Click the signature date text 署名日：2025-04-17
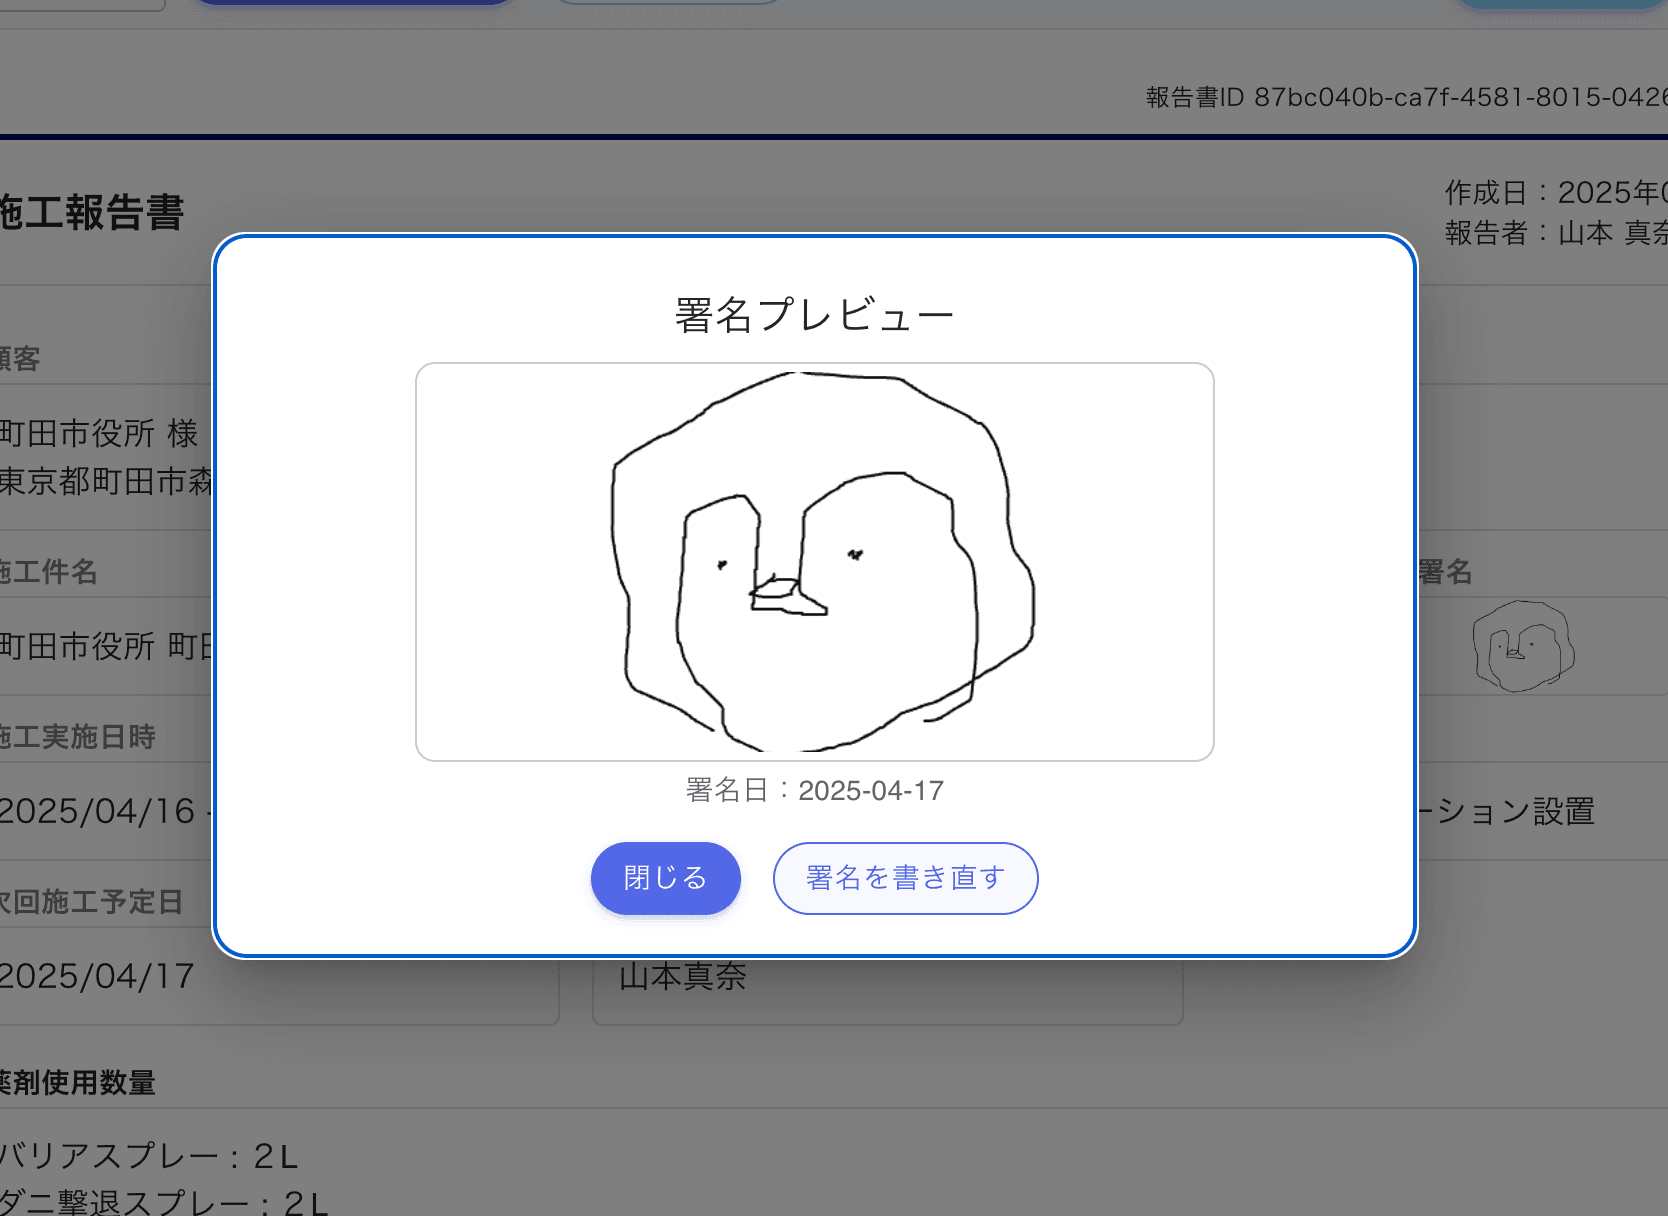Image resolution: width=1668 pixels, height=1216 pixels. pyautogui.click(x=814, y=790)
